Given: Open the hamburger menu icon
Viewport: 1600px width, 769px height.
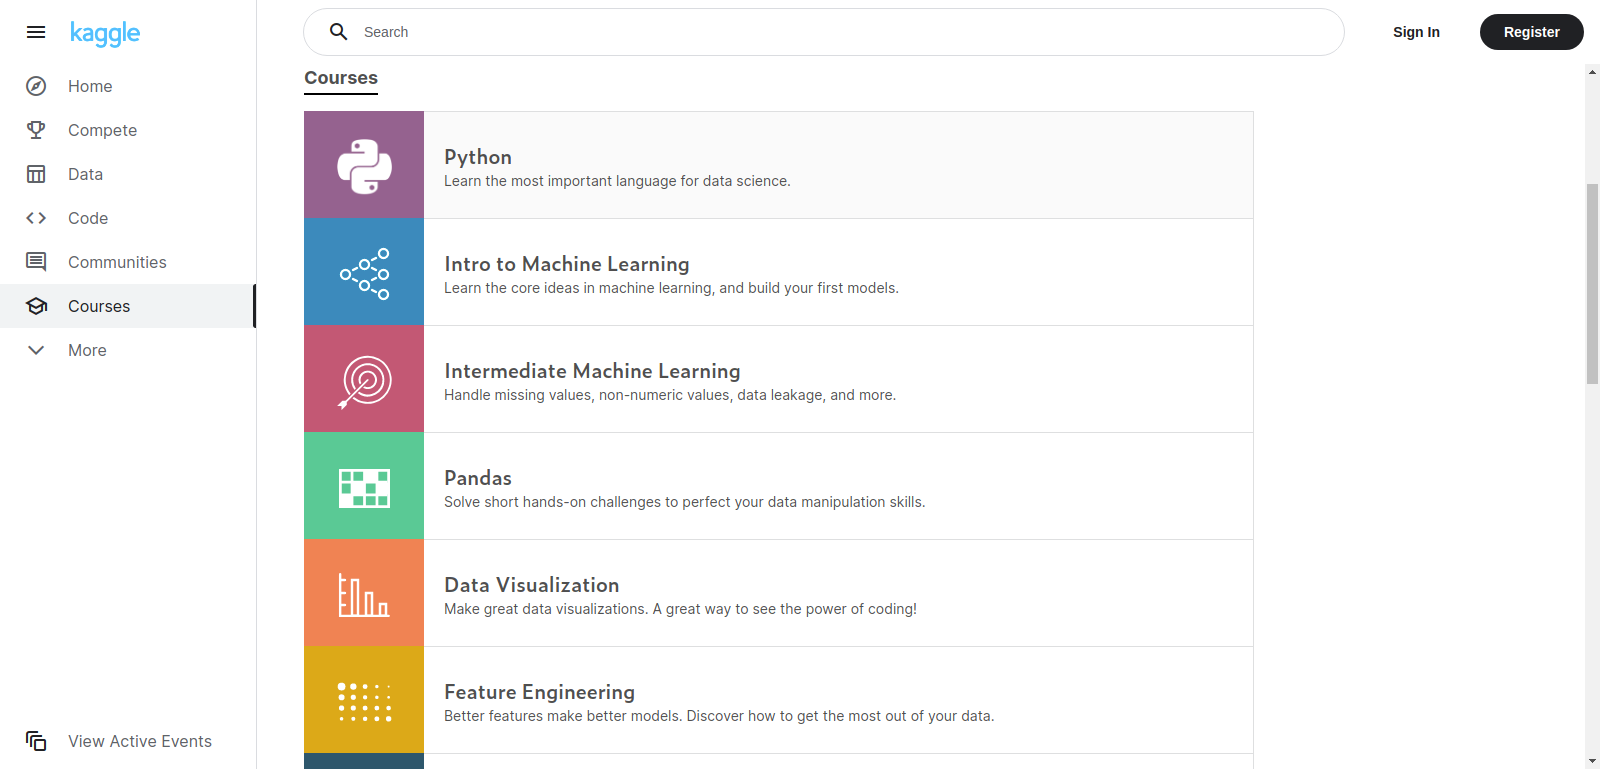Looking at the screenshot, I should tap(36, 32).
